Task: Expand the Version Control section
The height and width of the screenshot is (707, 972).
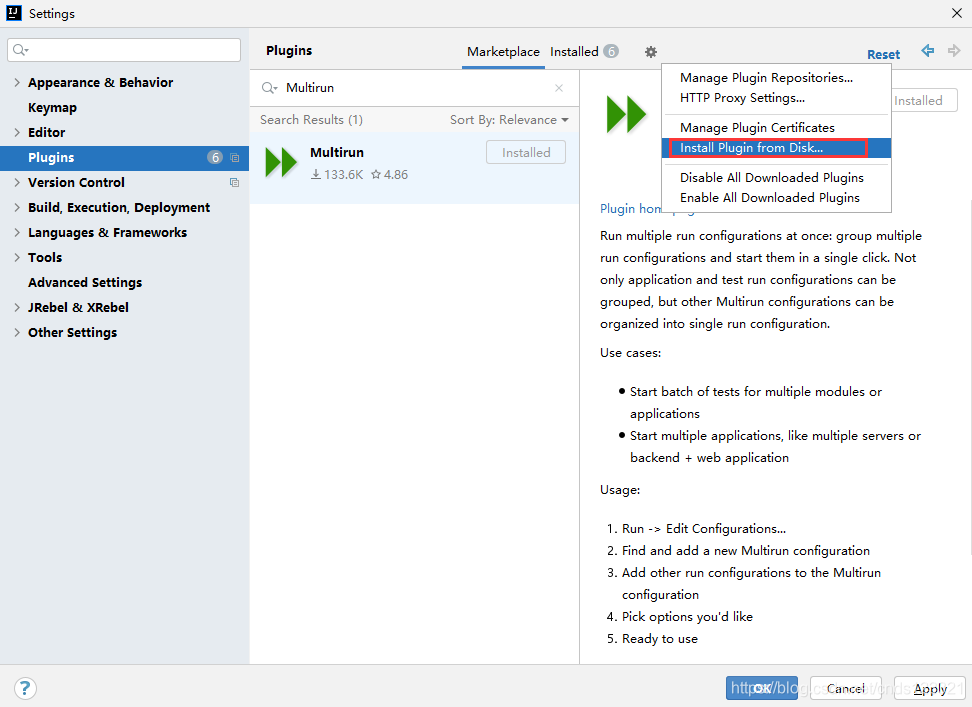Action: click(x=17, y=182)
